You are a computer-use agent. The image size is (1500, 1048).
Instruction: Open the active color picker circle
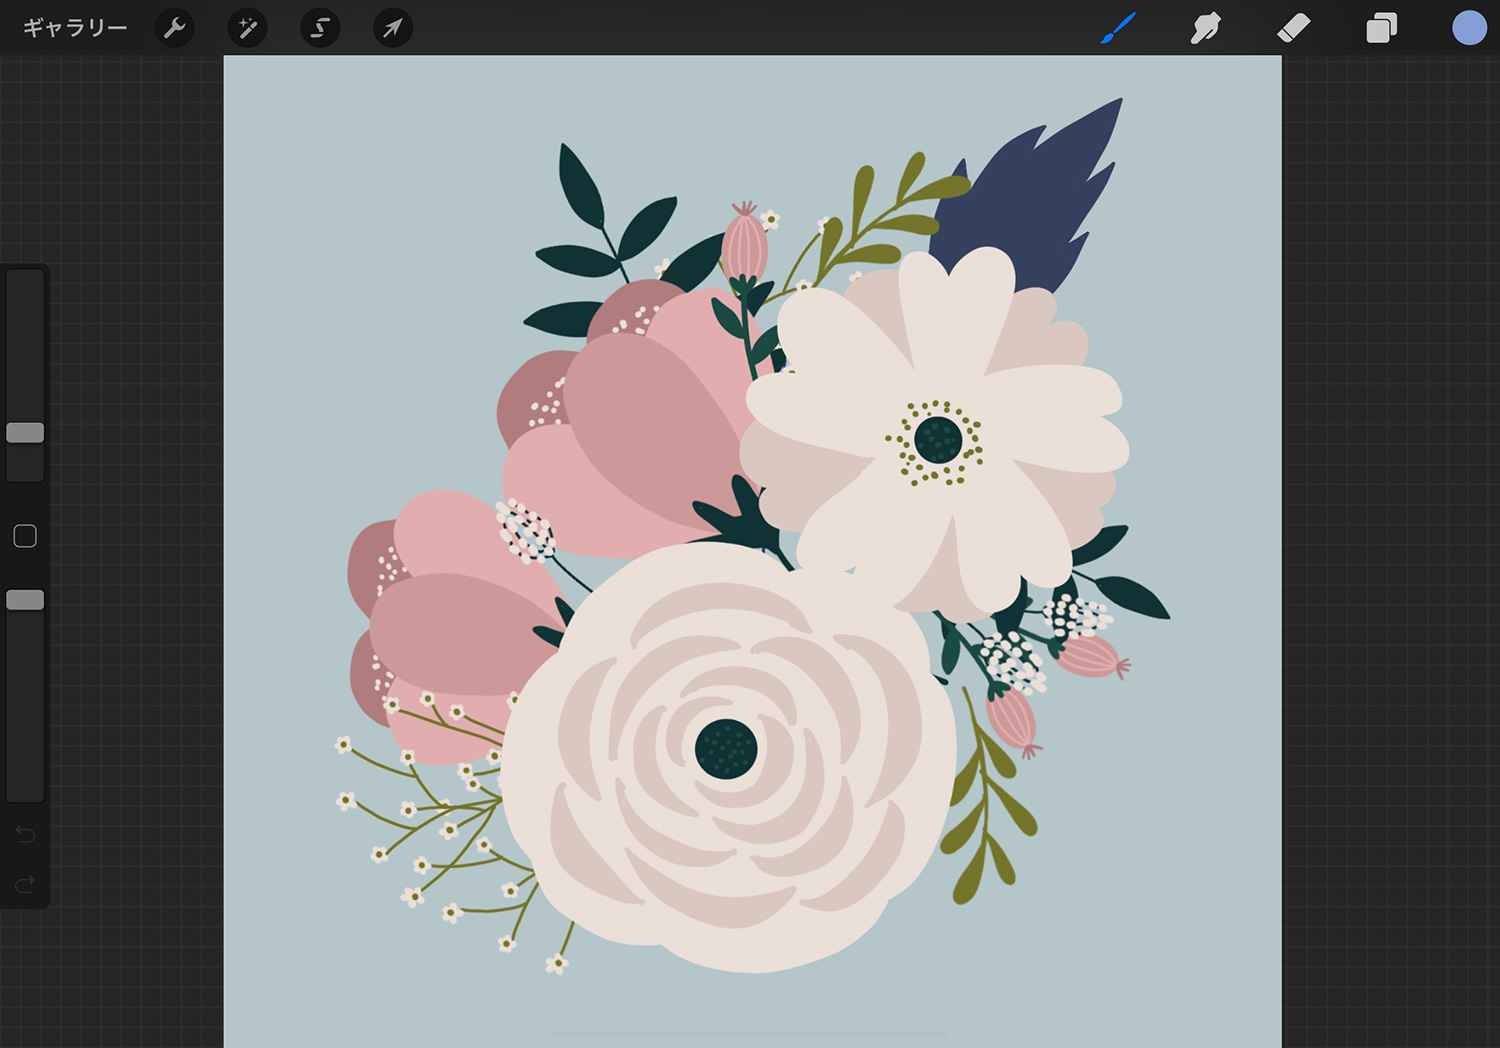tap(1469, 28)
